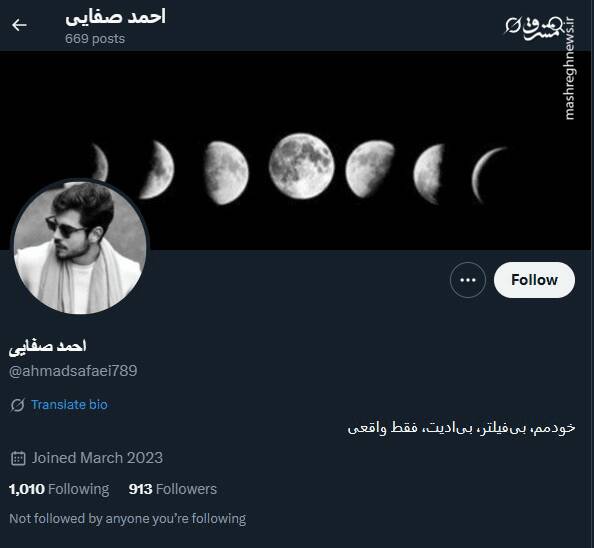Click the thin crescent moon at banner right
Viewport: 594px width, 548px height.
pyautogui.click(x=489, y=175)
